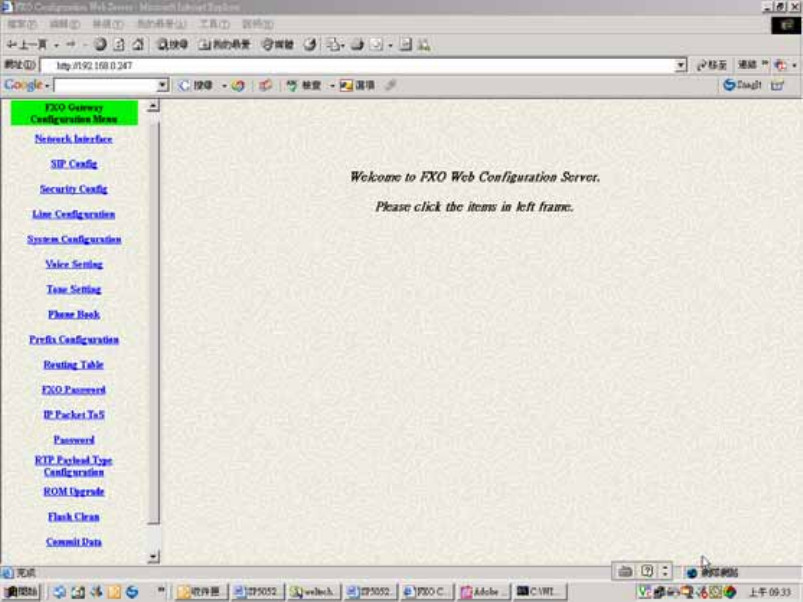Switch to the weltech taskbar window
This screenshot has height=602, width=803.
[x=314, y=592]
